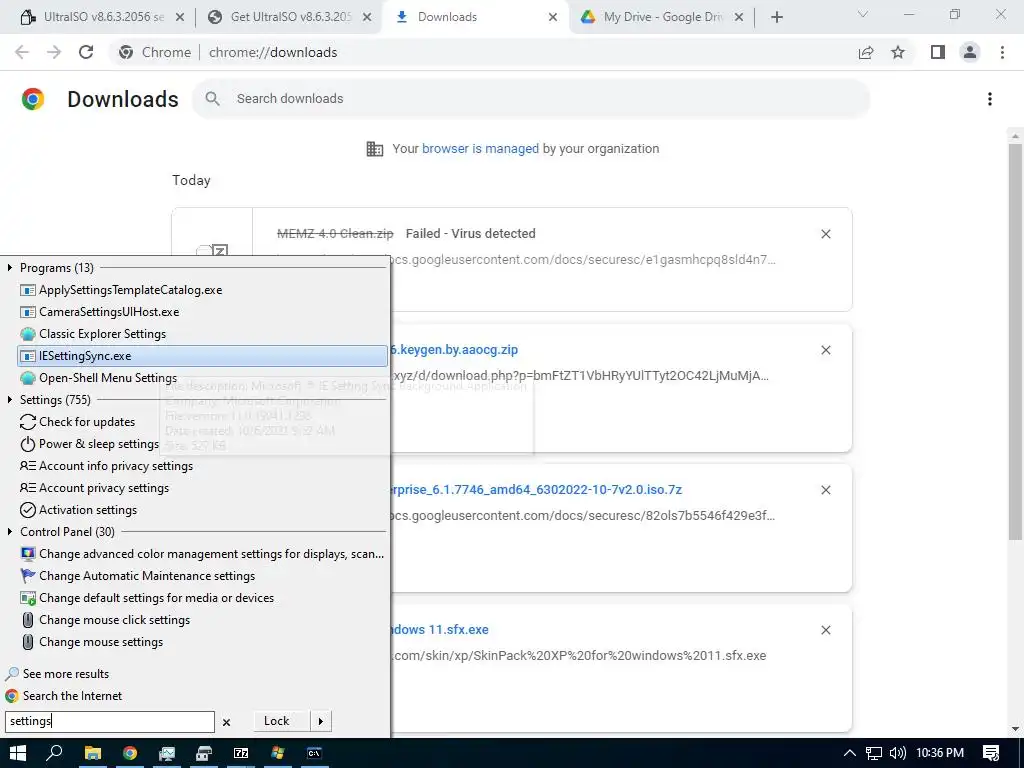The height and width of the screenshot is (768, 1024).
Task: Close the Get UltraISO tab
Action: coord(367,17)
